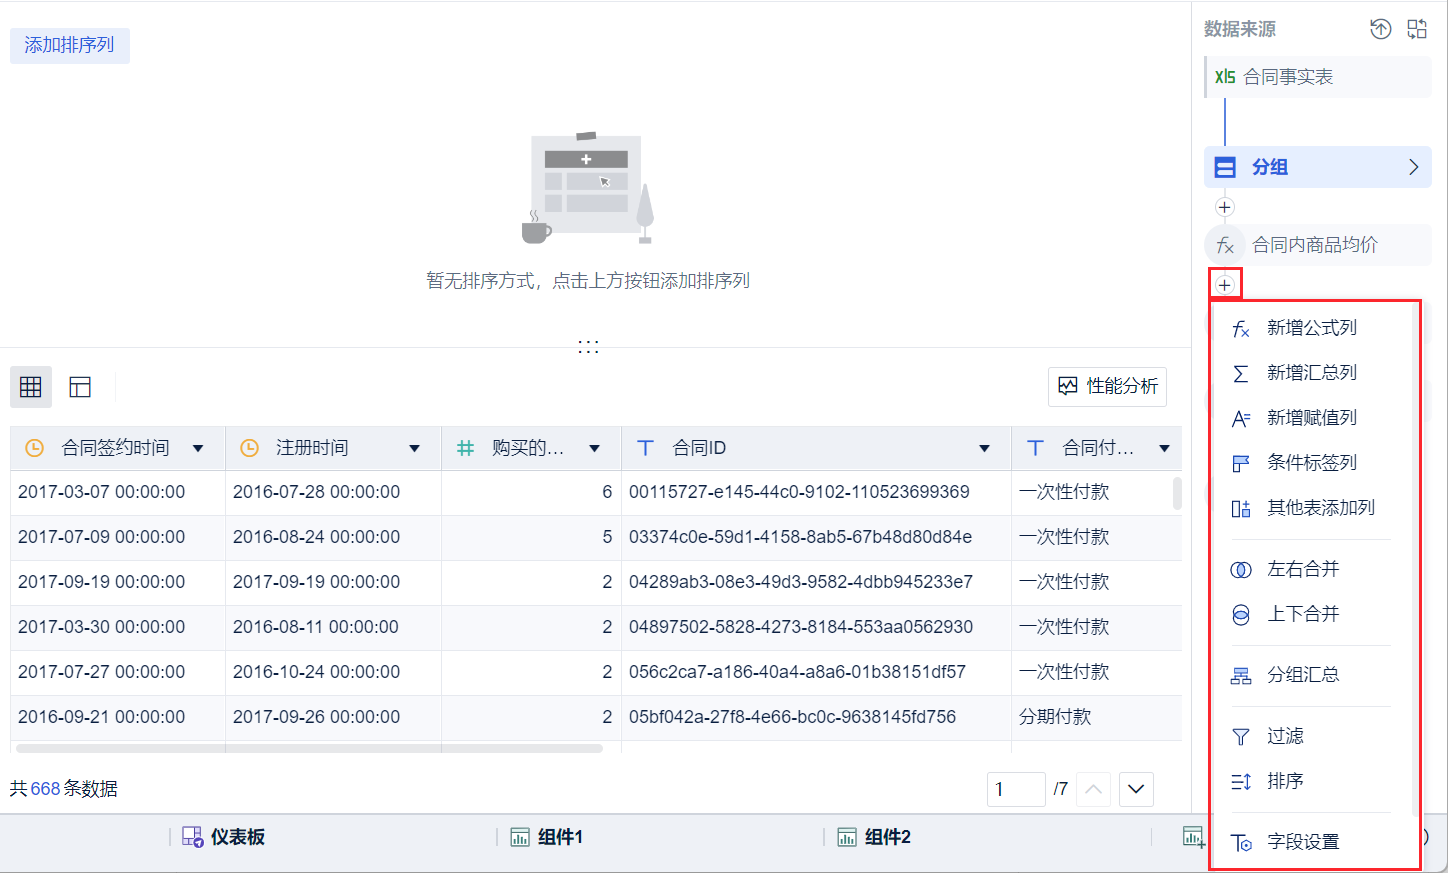Go to the previous page arrow
The image size is (1448, 873).
point(1094,789)
